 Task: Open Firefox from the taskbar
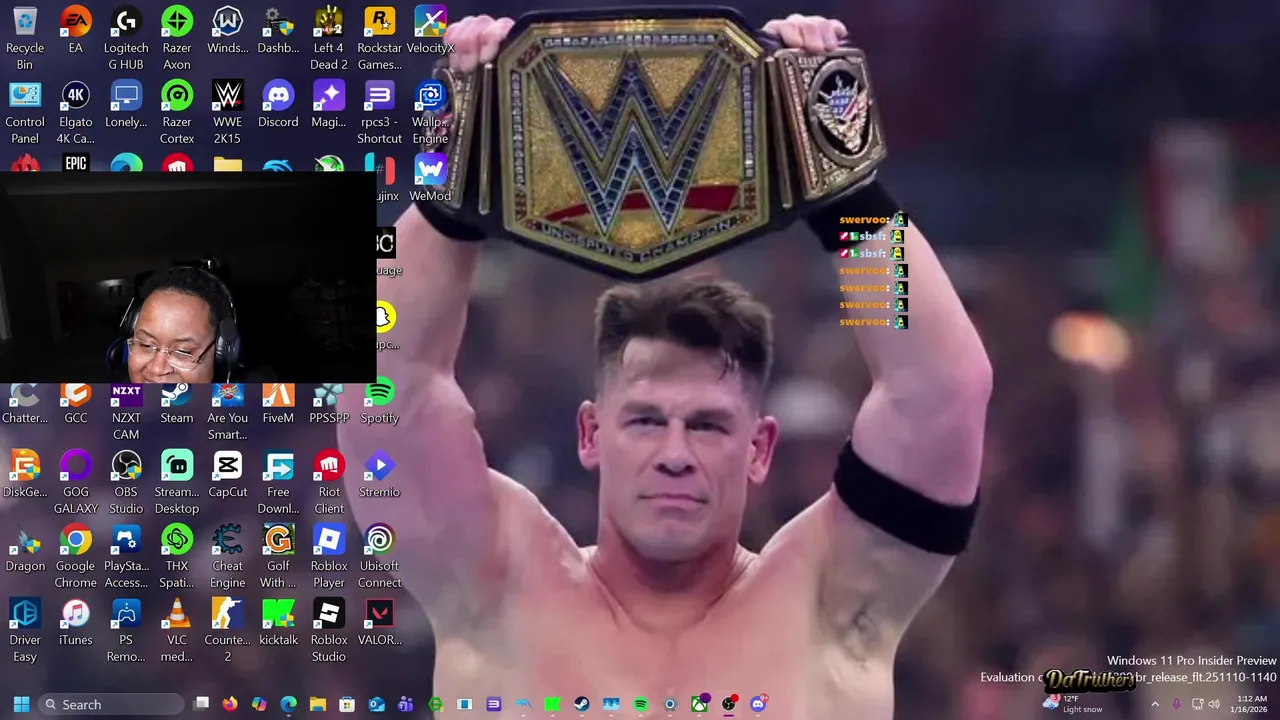point(230,704)
